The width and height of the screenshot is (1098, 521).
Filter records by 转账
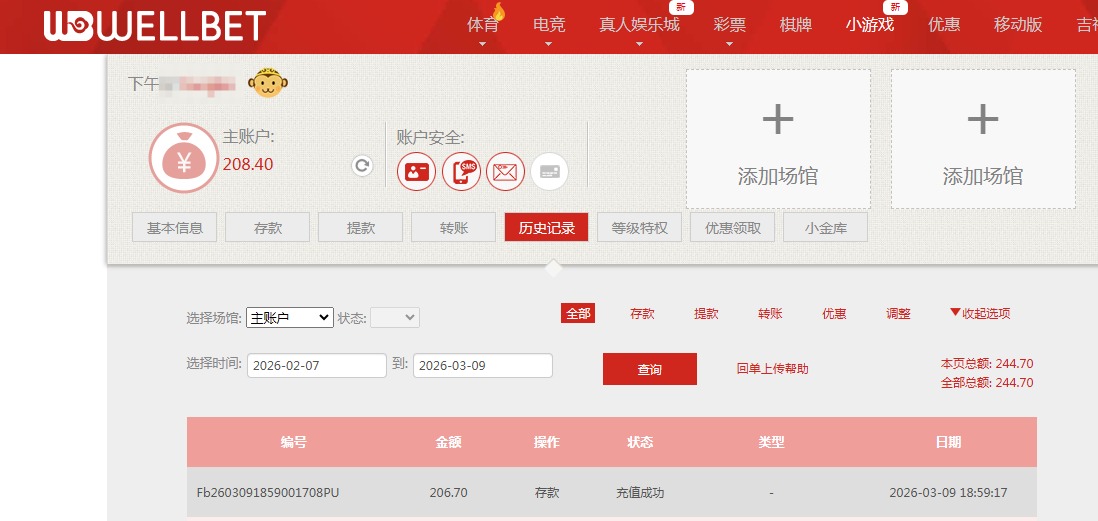tap(770, 314)
